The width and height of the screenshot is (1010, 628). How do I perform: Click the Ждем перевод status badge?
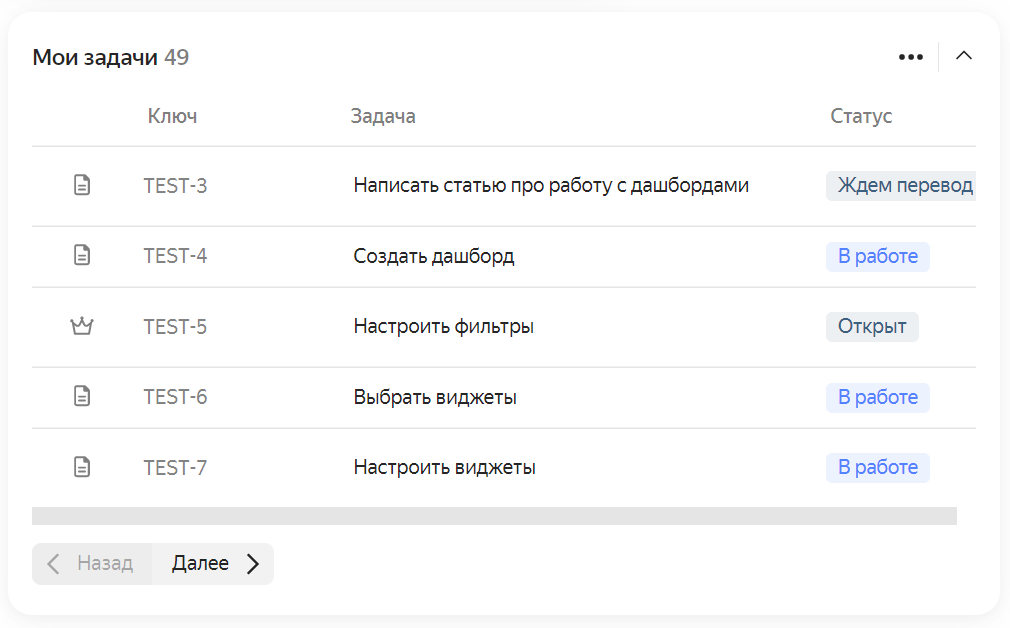coord(901,186)
